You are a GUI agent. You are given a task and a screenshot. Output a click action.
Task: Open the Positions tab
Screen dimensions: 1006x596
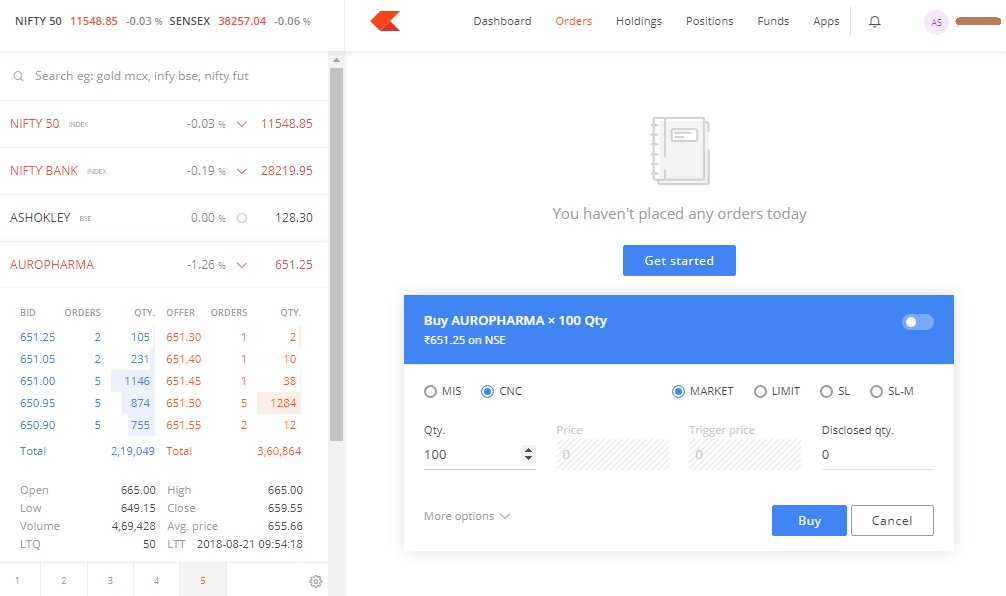click(710, 21)
